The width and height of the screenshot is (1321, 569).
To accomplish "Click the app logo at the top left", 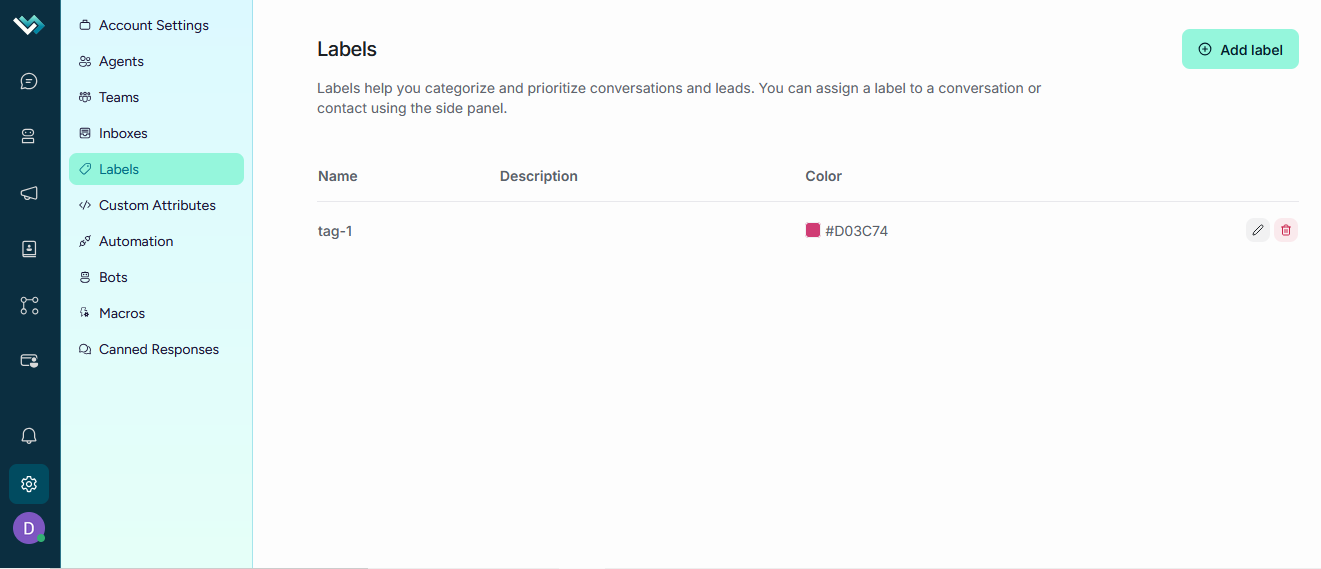I will click(29, 25).
